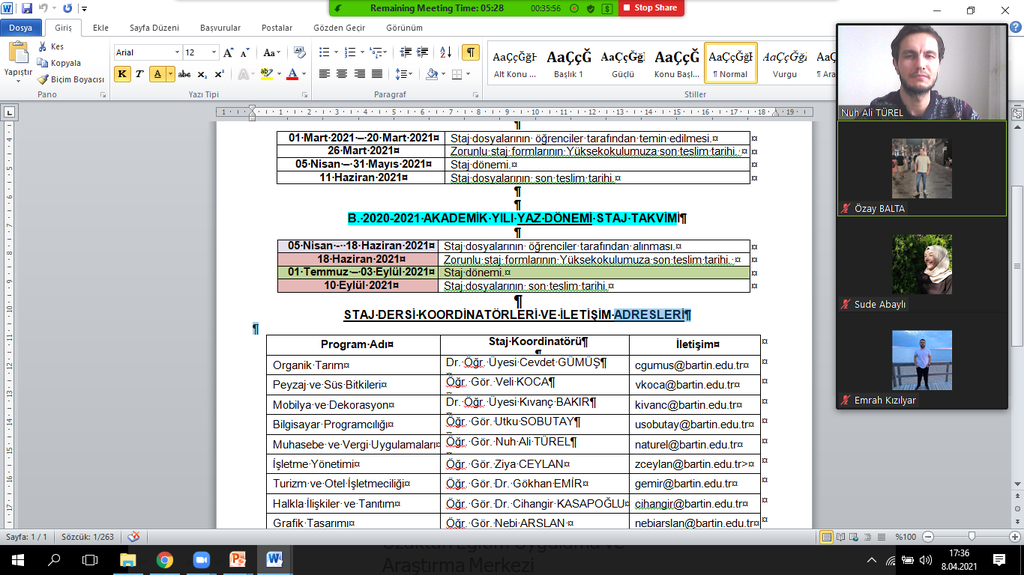The width and height of the screenshot is (1024, 575).
Task: Click the sort A-Z icon
Action: (444, 52)
